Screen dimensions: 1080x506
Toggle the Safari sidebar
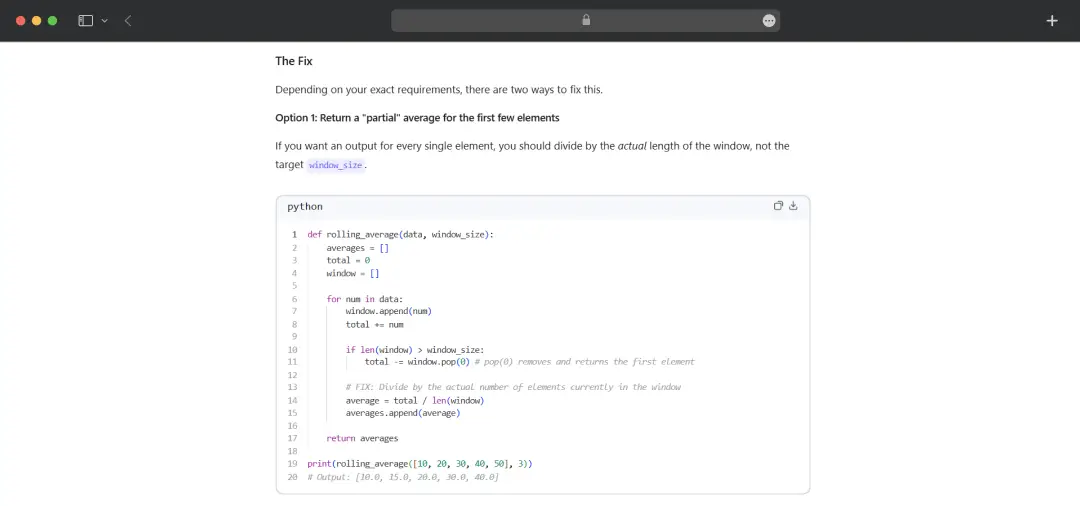(85, 21)
